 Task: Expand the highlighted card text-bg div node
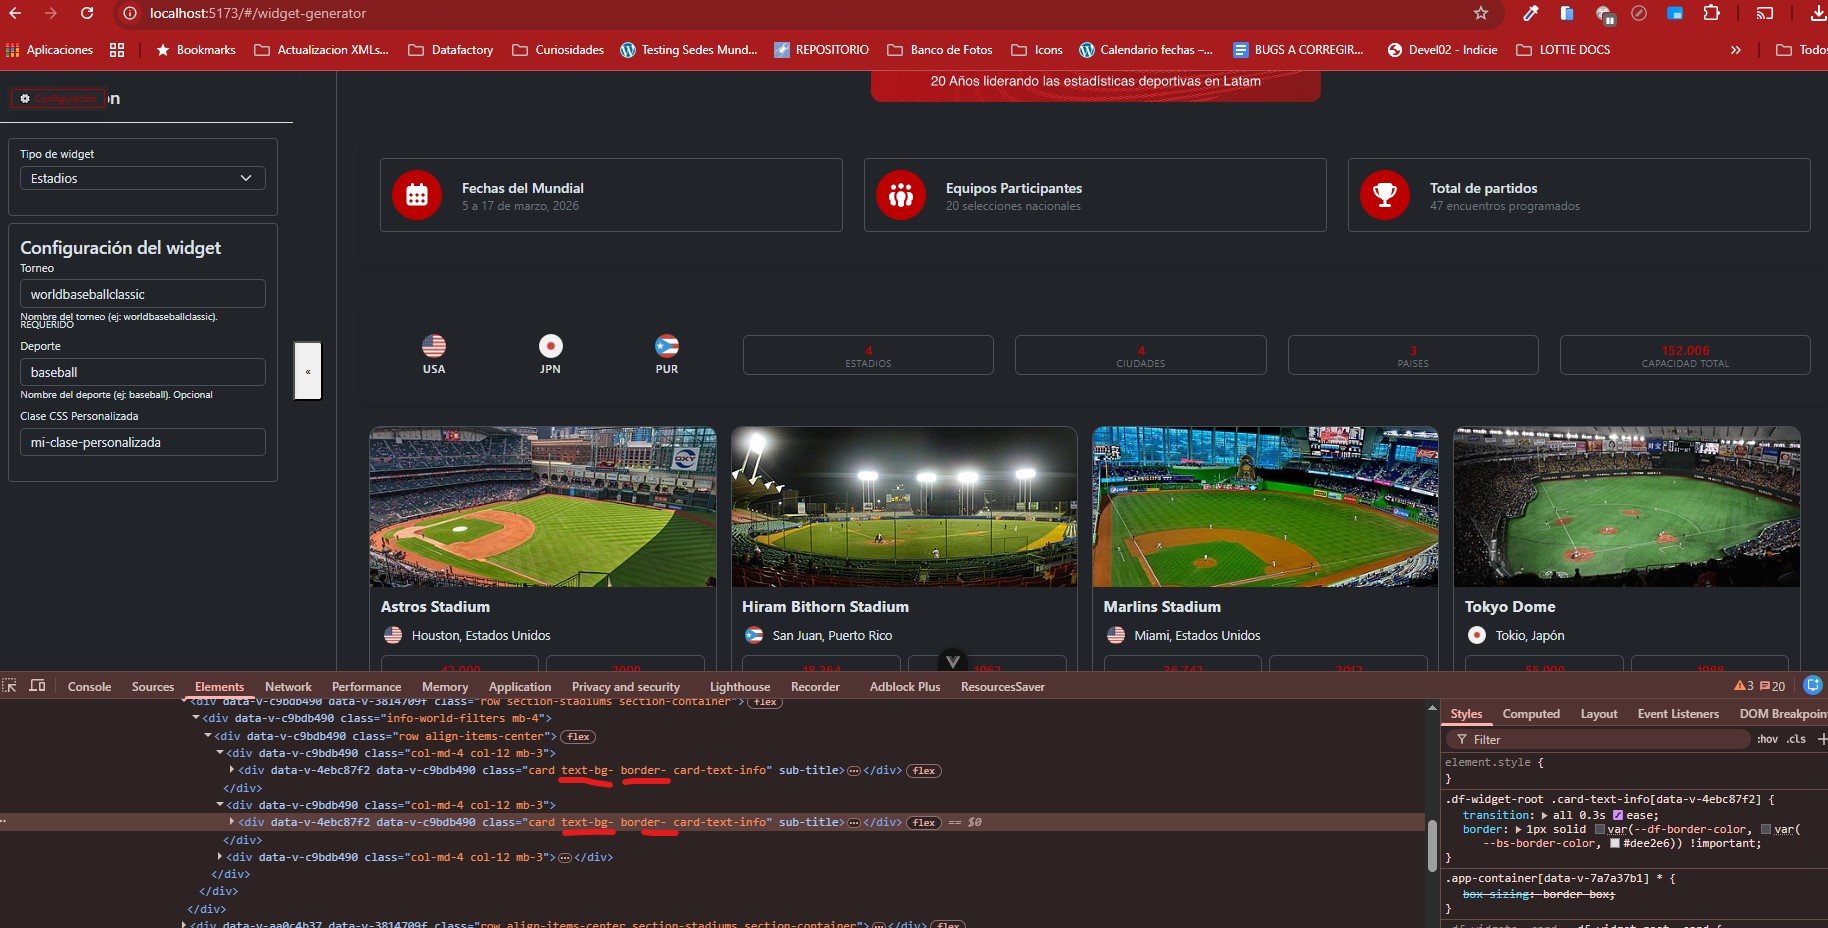232,822
